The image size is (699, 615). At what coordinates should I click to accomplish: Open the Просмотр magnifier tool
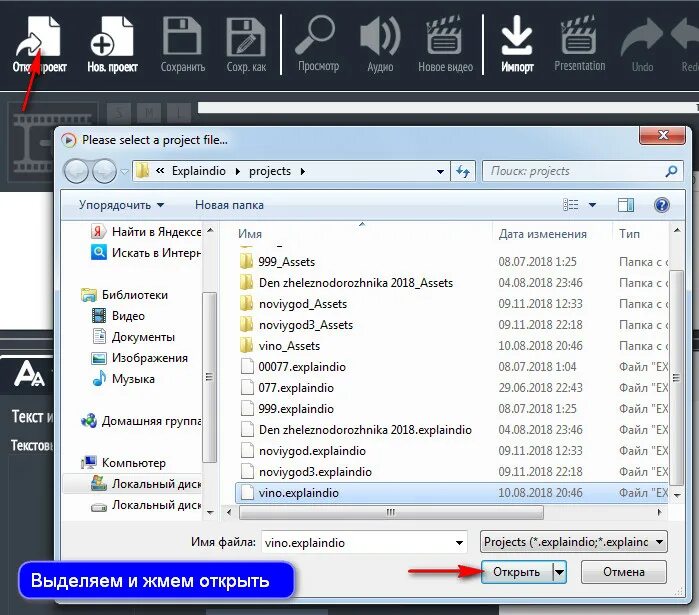tap(317, 36)
